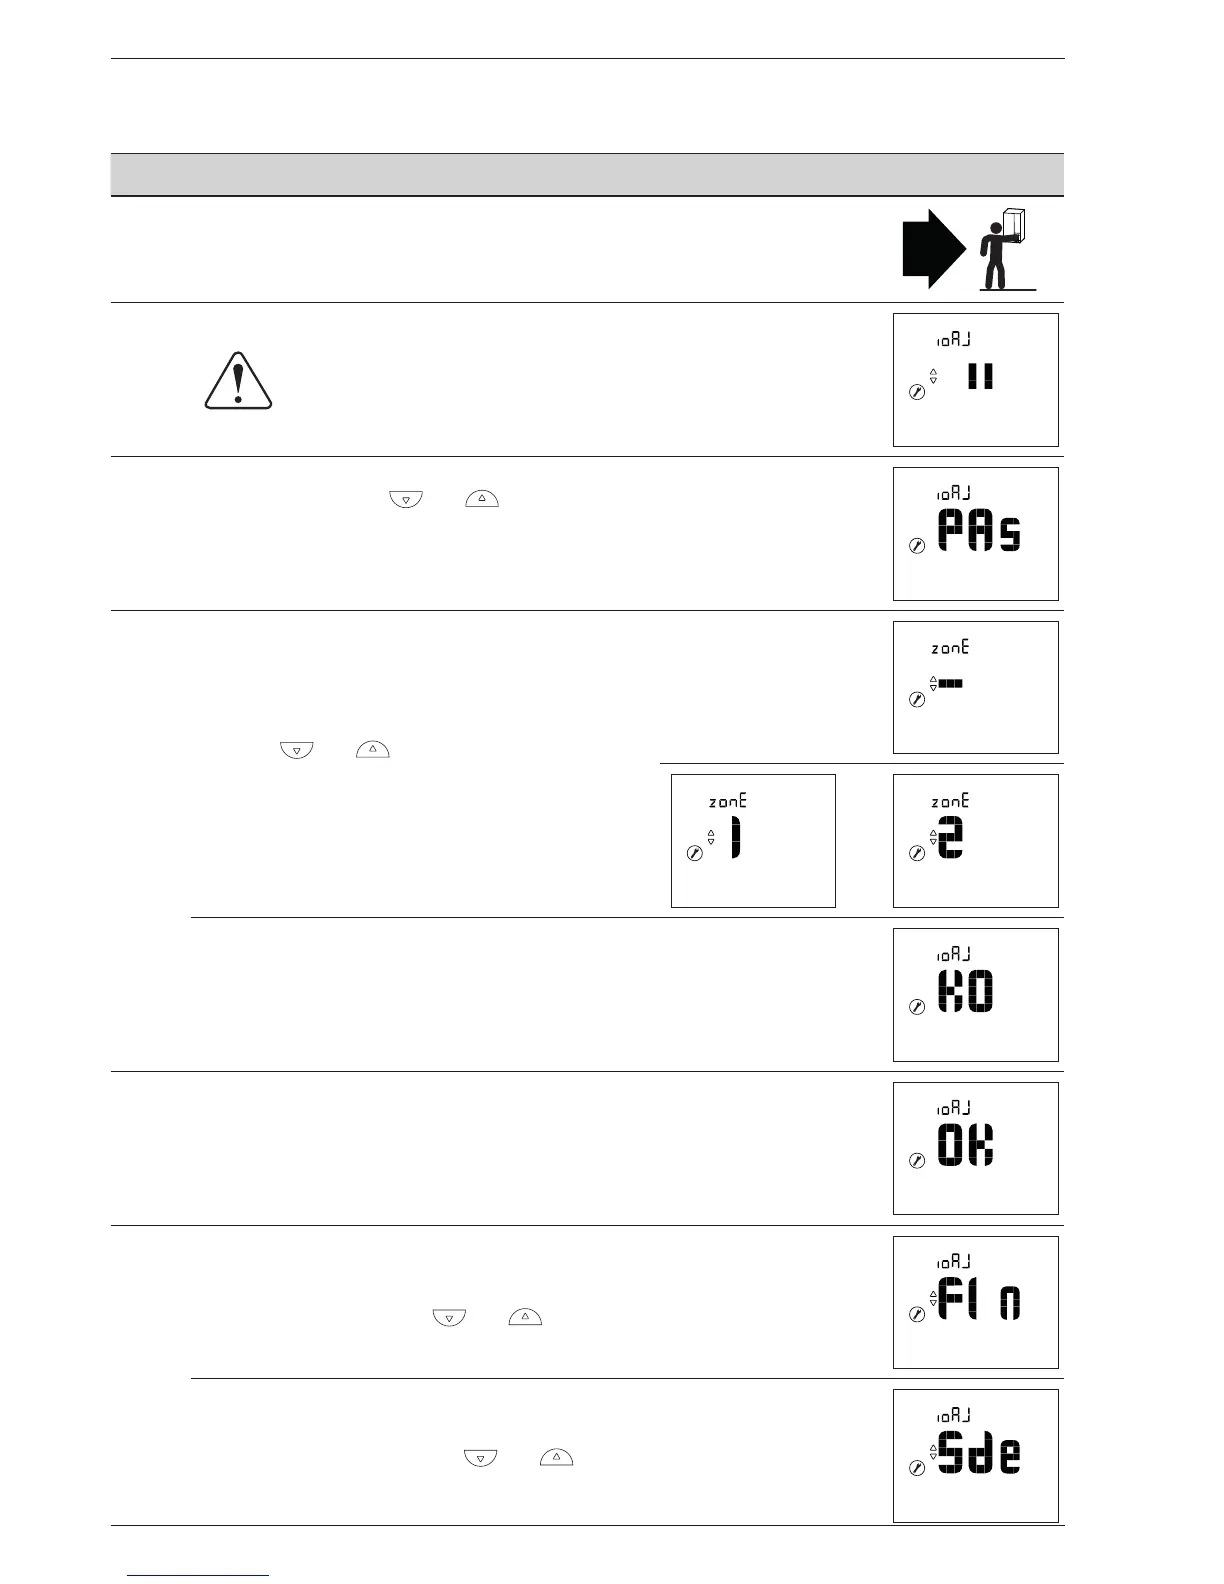Click the person-at-boiler icon
The image size is (1224, 1584).
click(1003, 249)
